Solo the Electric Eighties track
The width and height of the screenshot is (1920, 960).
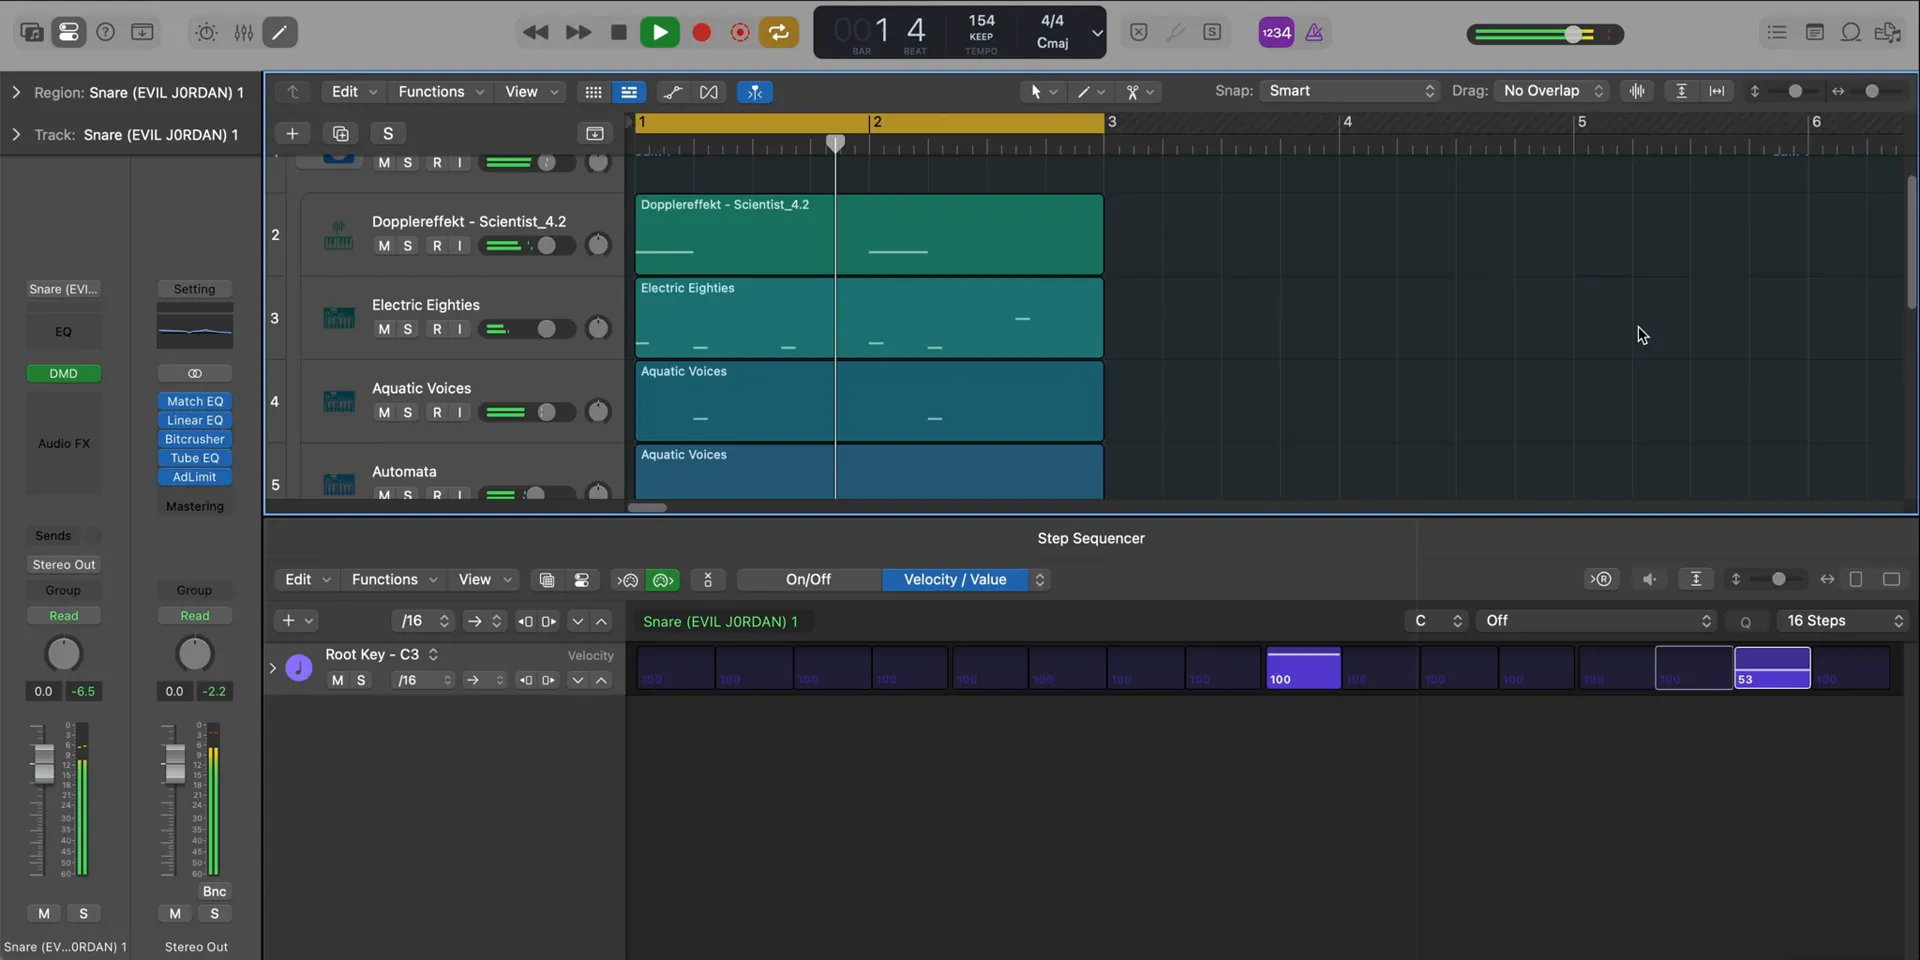point(408,329)
